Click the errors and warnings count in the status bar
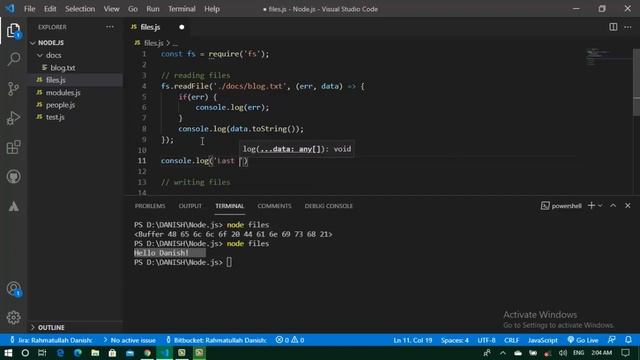 [x=290, y=340]
